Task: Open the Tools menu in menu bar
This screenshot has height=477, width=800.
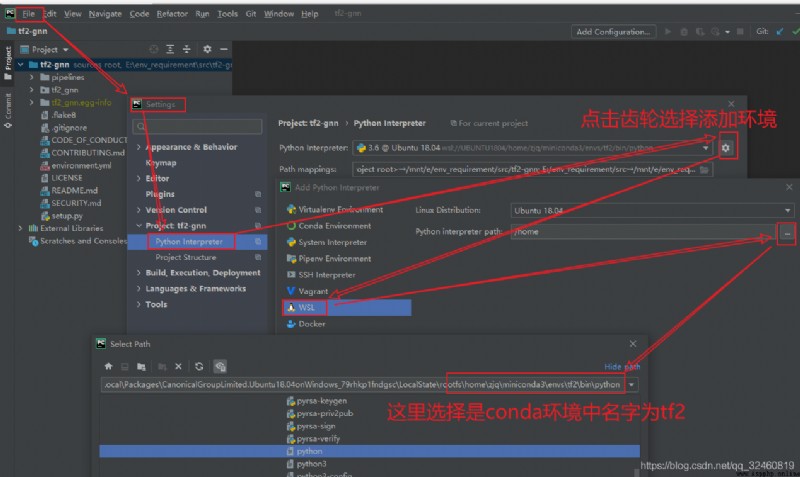Action: (228, 14)
